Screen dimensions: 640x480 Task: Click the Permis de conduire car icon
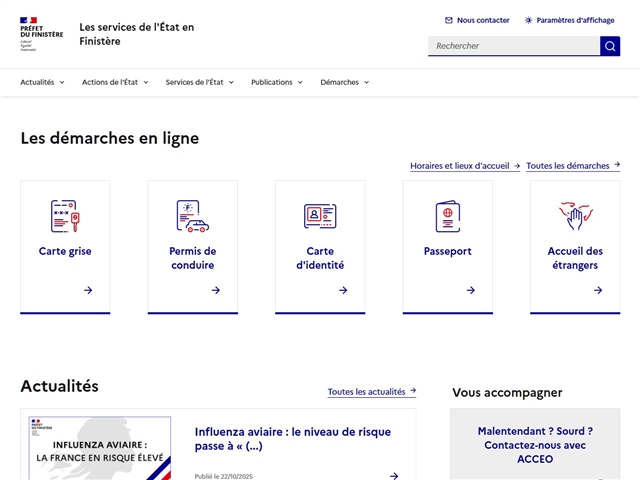coord(193,216)
